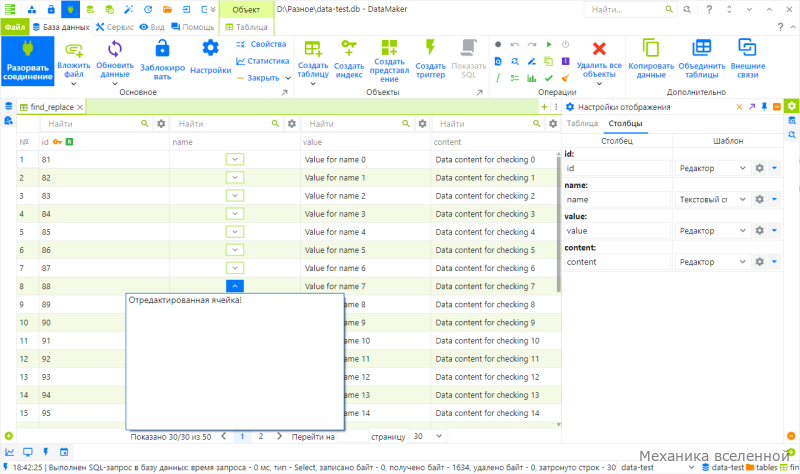Click the primary key icon next to id
This screenshot has height=474, width=800.
[x=57, y=142]
